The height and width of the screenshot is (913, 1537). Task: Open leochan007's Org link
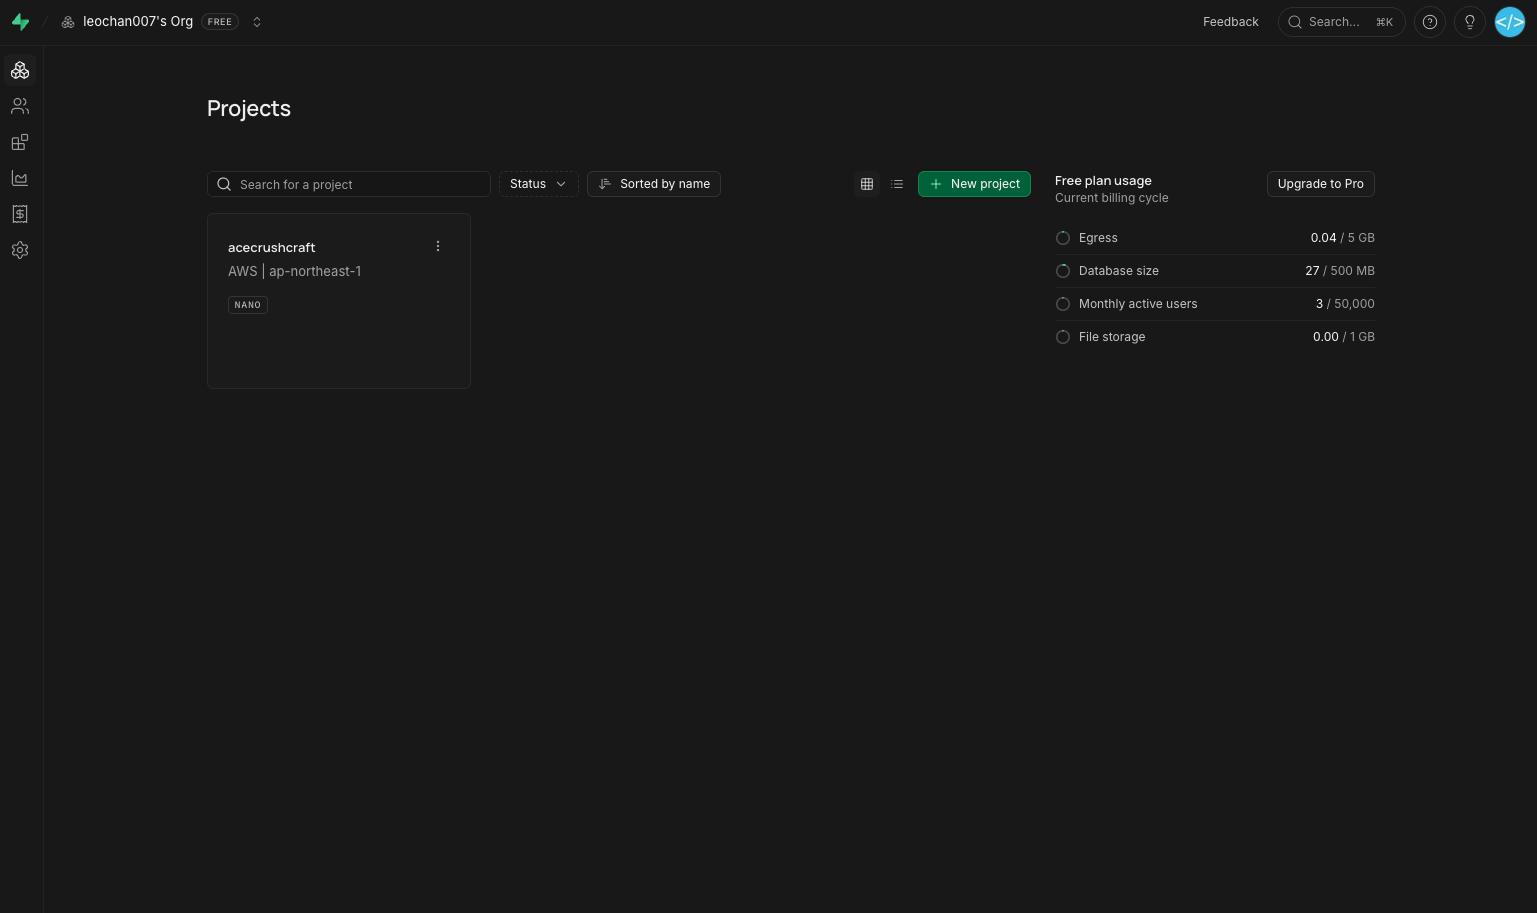[138, 22]
